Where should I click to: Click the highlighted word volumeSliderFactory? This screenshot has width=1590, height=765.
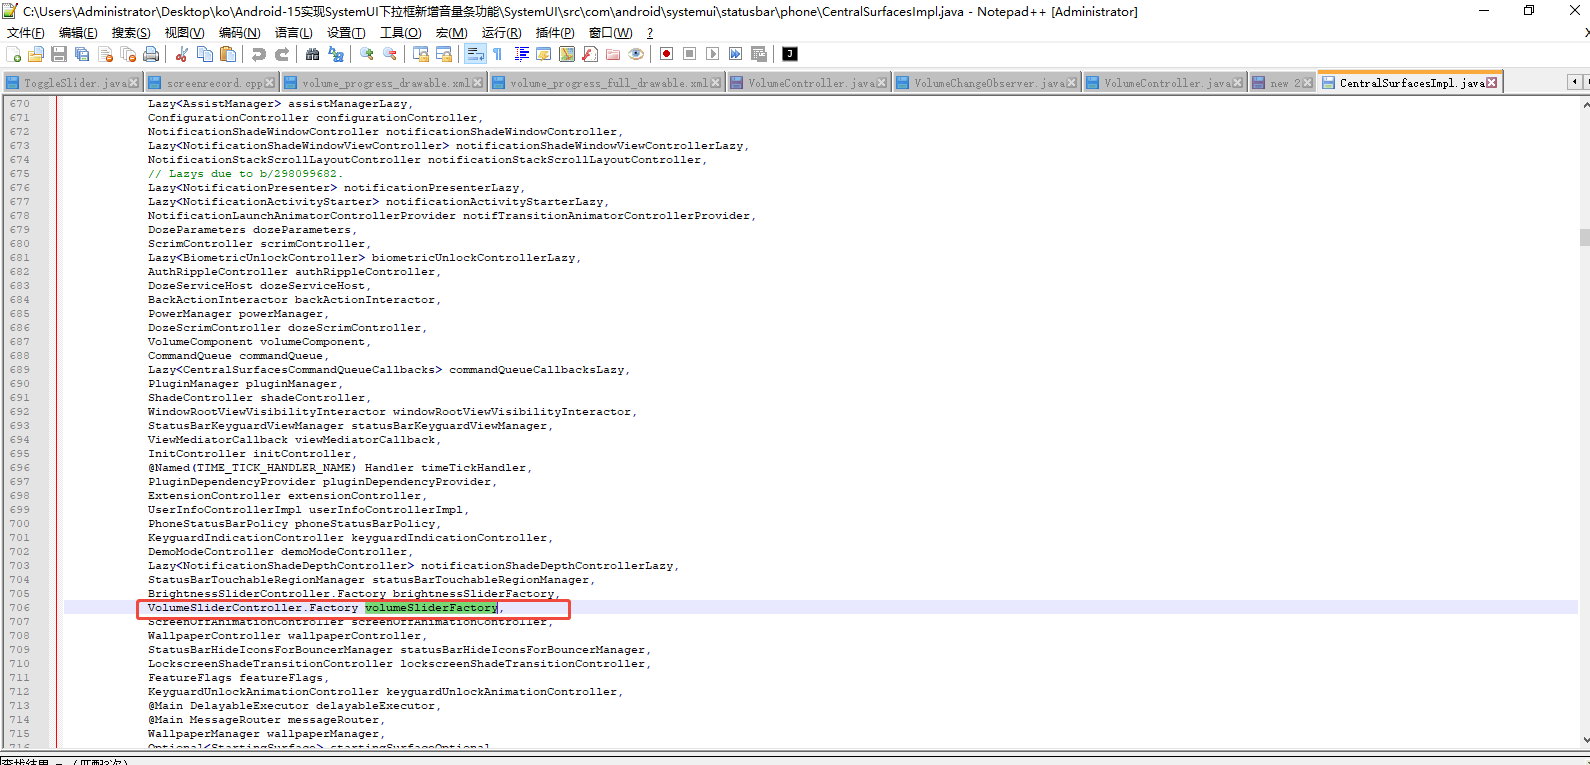pos(431,608)
